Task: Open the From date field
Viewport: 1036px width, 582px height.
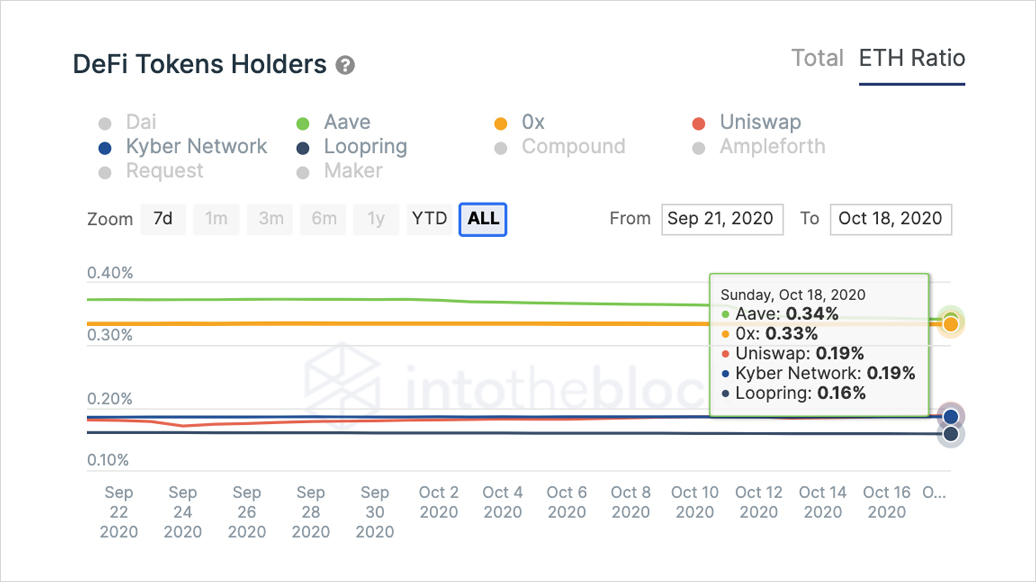Action: tap(720, 219)
